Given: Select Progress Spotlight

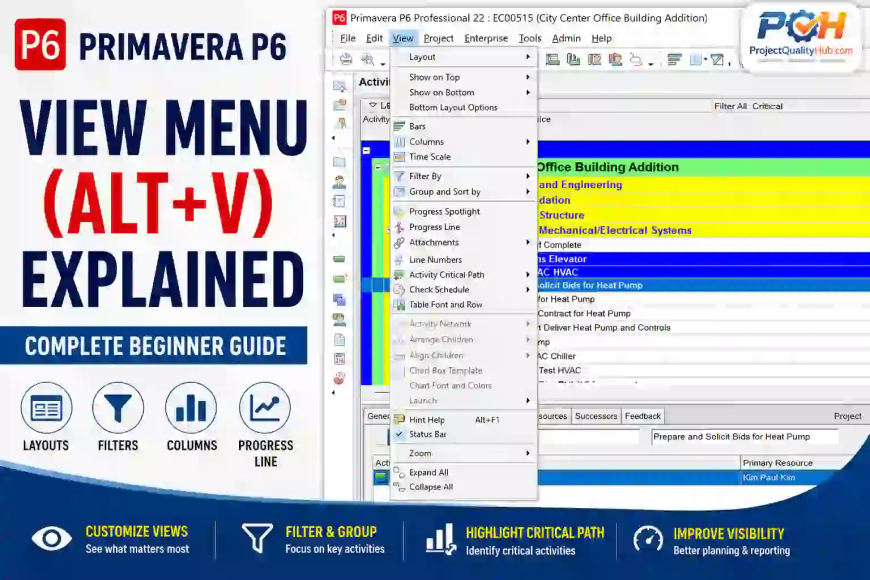Looking at the screenshot, I should tap(464, 211).
